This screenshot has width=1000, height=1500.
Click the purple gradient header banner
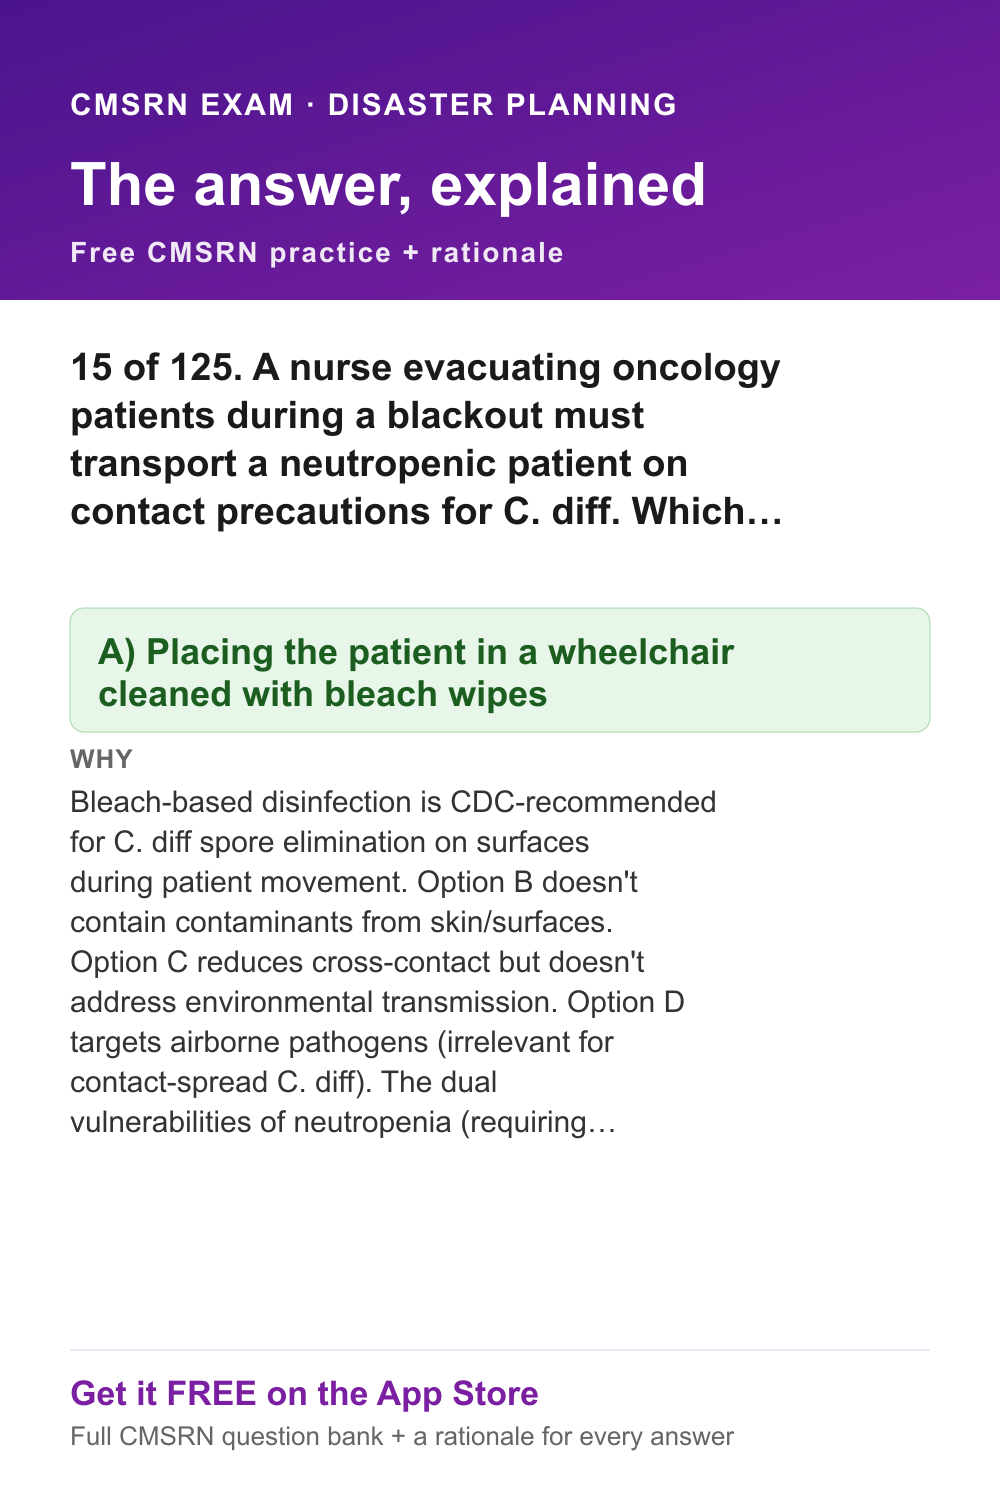pyautogui.click(x=500, y=150)
